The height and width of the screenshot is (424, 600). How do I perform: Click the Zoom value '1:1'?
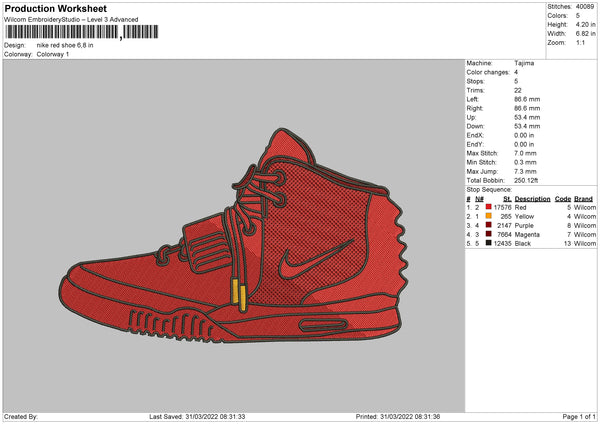(580, 42)
